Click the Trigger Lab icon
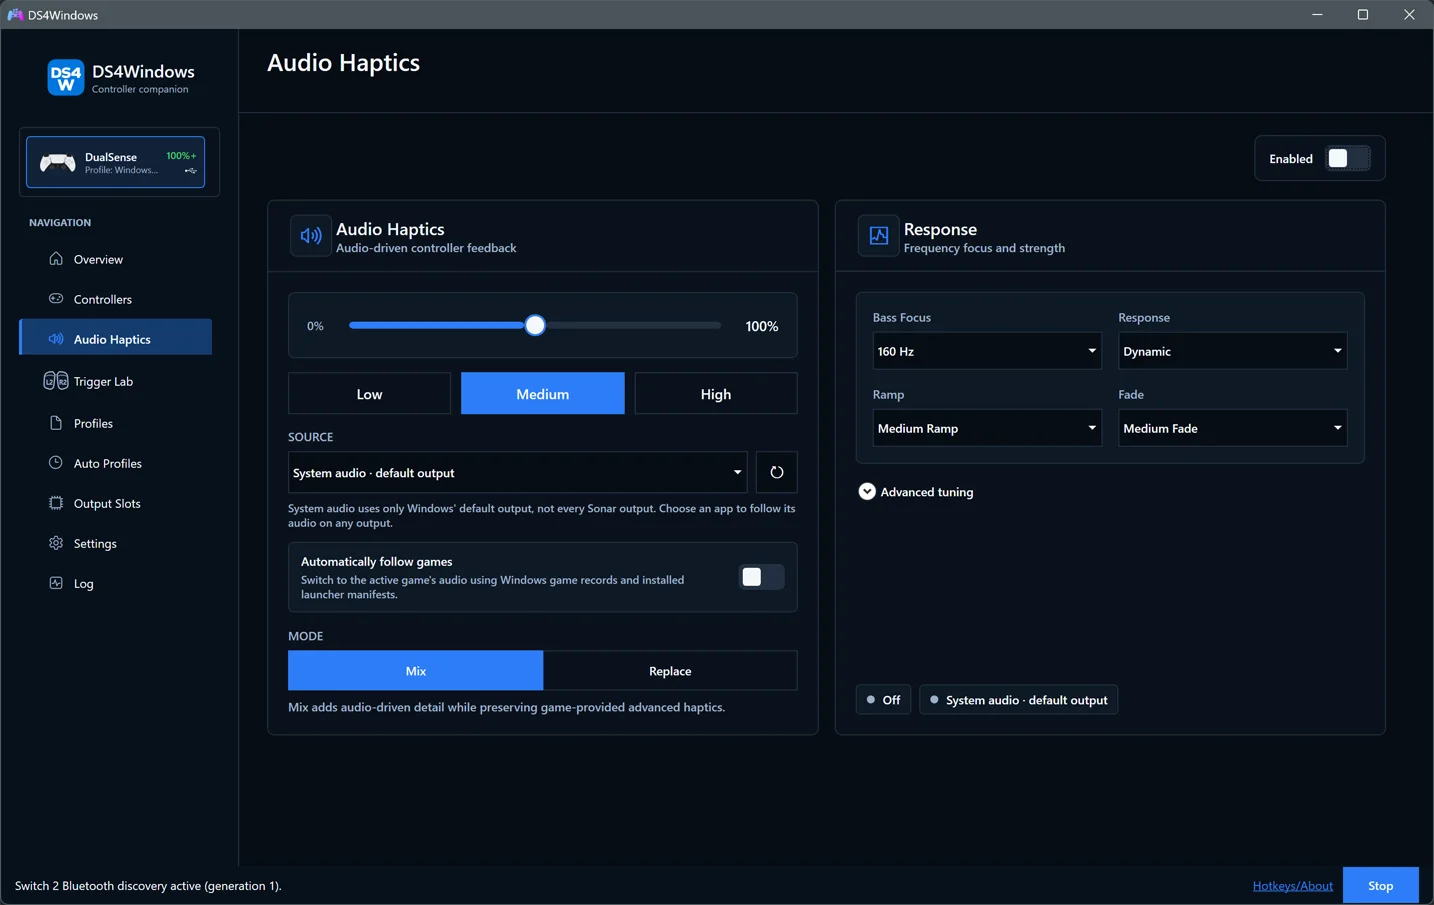This screenshot has height=905, width=1434. point(56,381)
